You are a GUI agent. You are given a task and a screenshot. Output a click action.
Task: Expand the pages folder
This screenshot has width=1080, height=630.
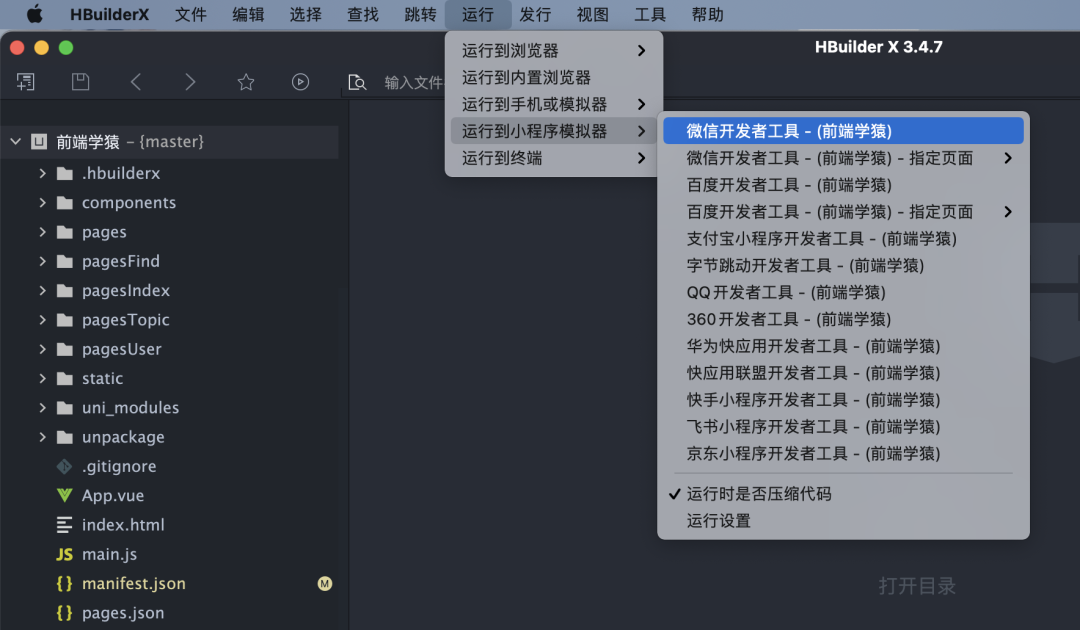click(x=41, y=232)
